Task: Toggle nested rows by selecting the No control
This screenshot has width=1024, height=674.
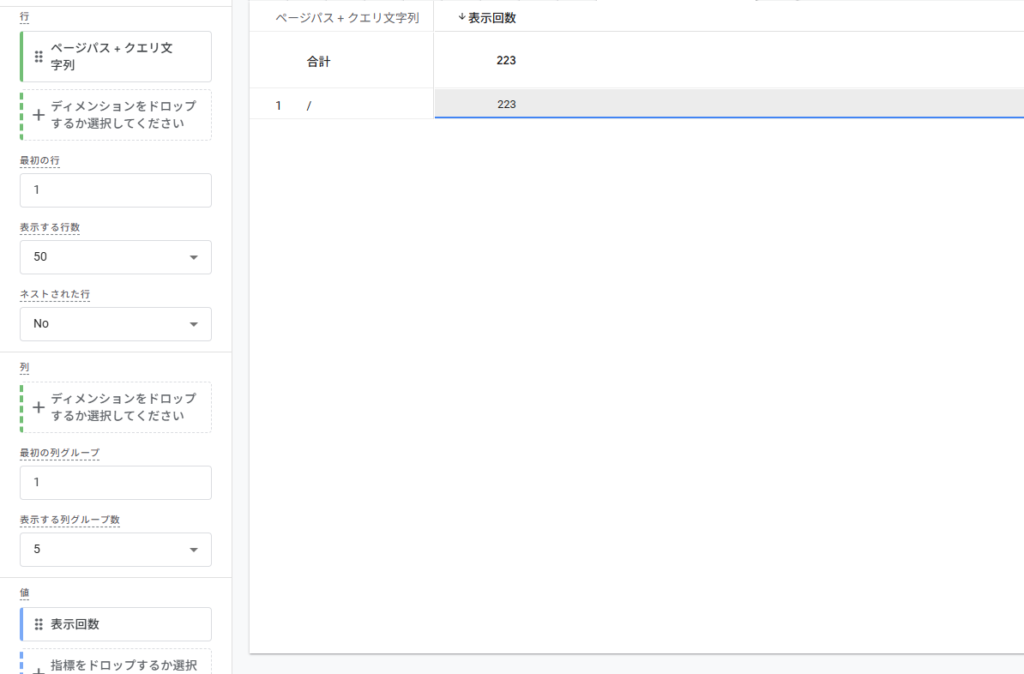Action: pos(115,324)
